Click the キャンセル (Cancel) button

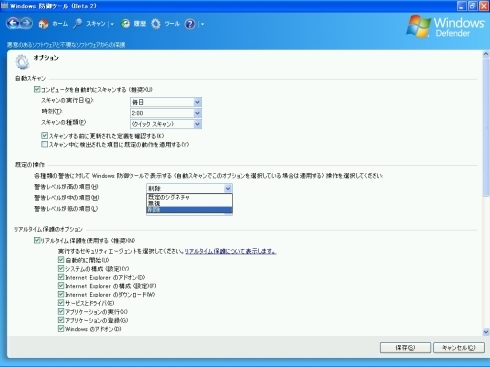459,348
